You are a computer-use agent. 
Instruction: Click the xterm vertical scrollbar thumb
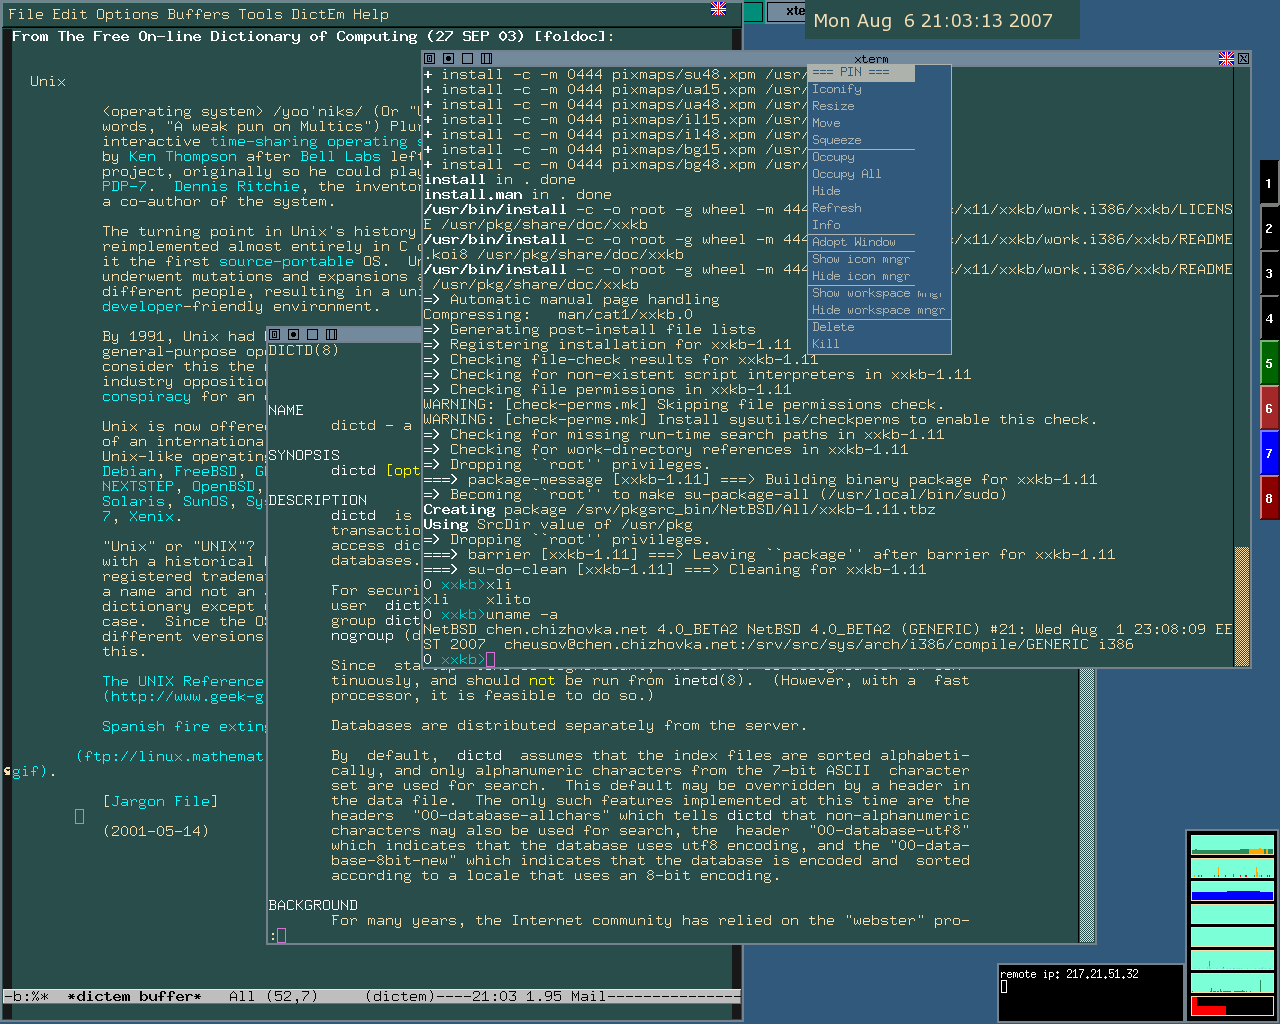click(1242, 605)
